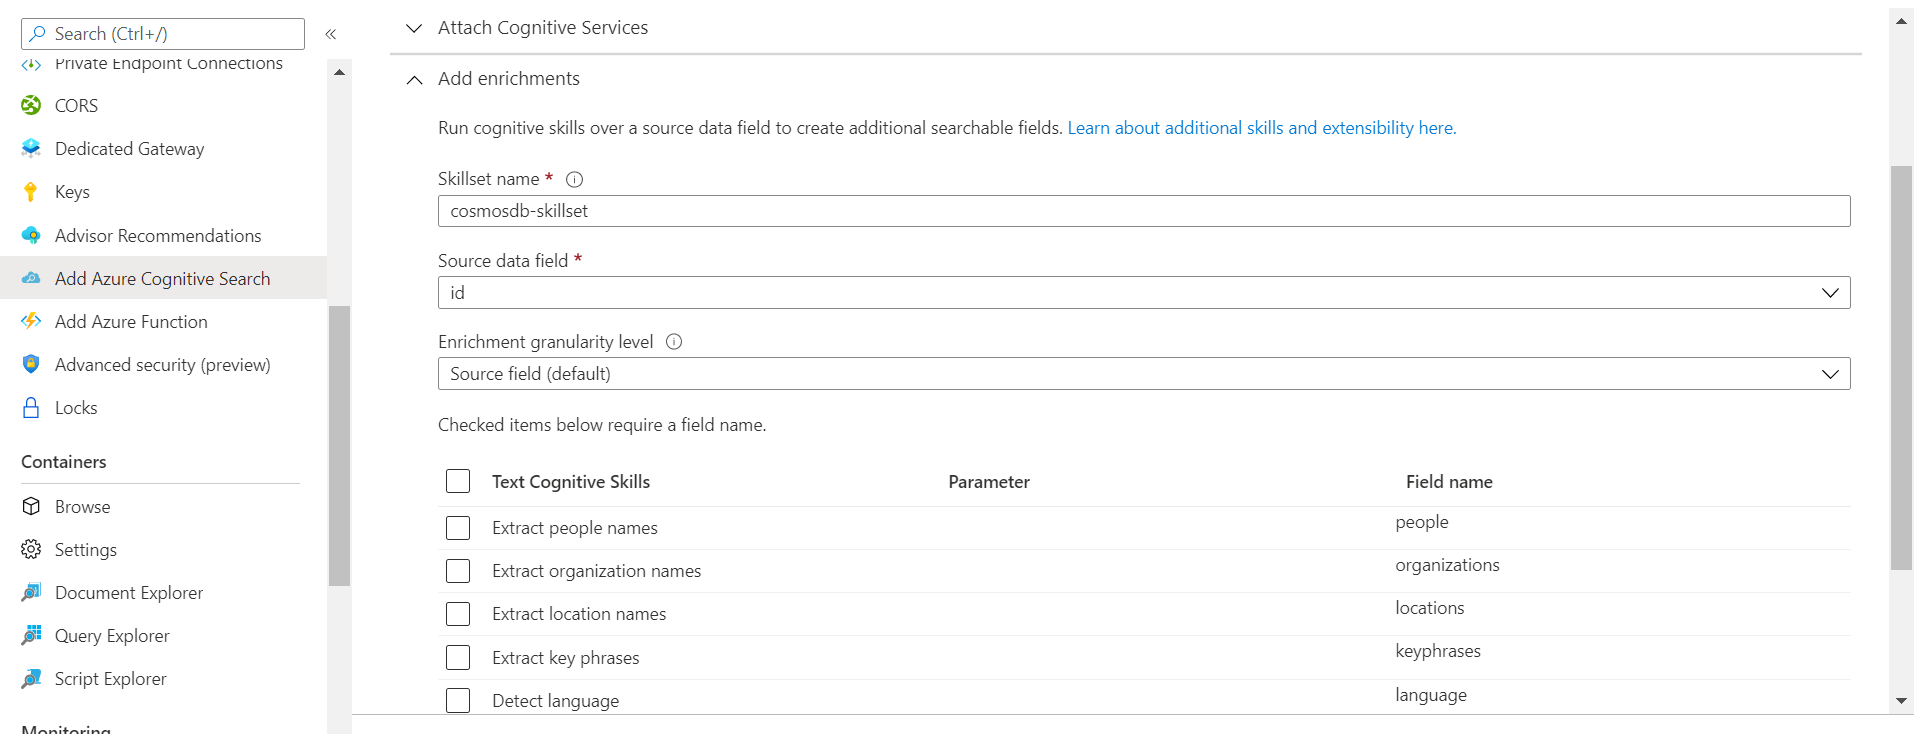Image resolution: width=1914 pixels, height=734 pixels.
Task: Open the Enrichment granularity level dropdown
Action: tap(1143, 374)
